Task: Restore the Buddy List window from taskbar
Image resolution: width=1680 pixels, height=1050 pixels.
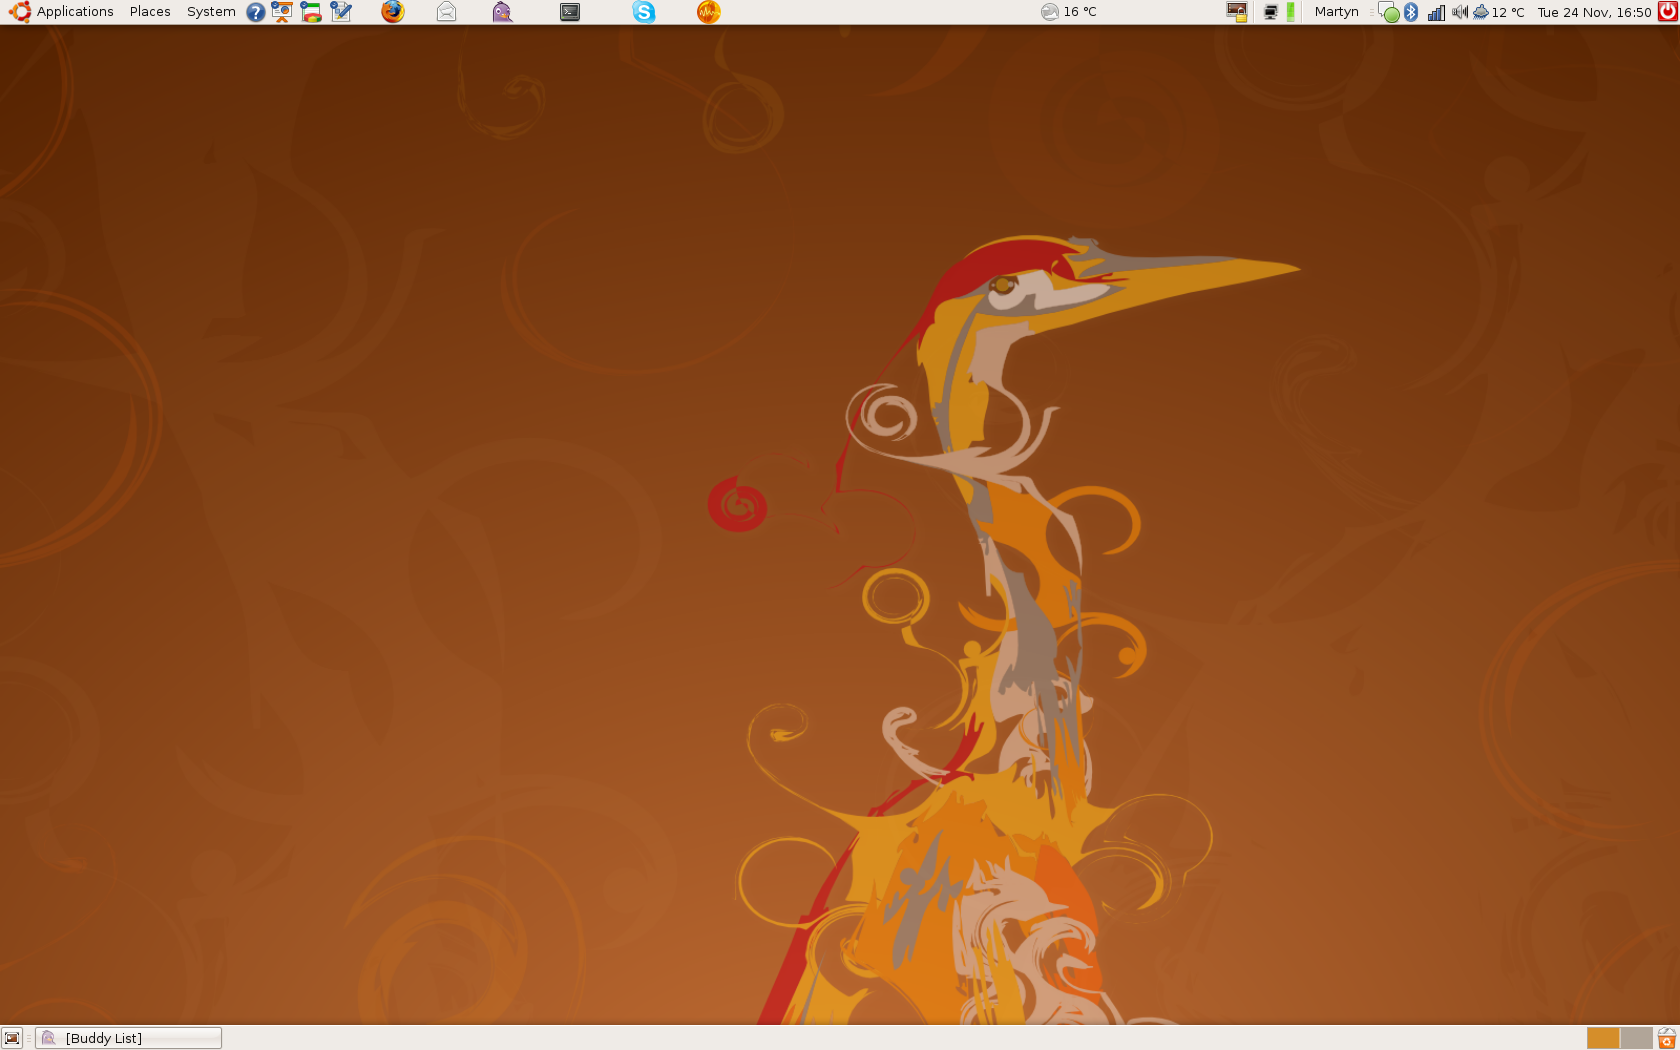Action: point(128,1038)
